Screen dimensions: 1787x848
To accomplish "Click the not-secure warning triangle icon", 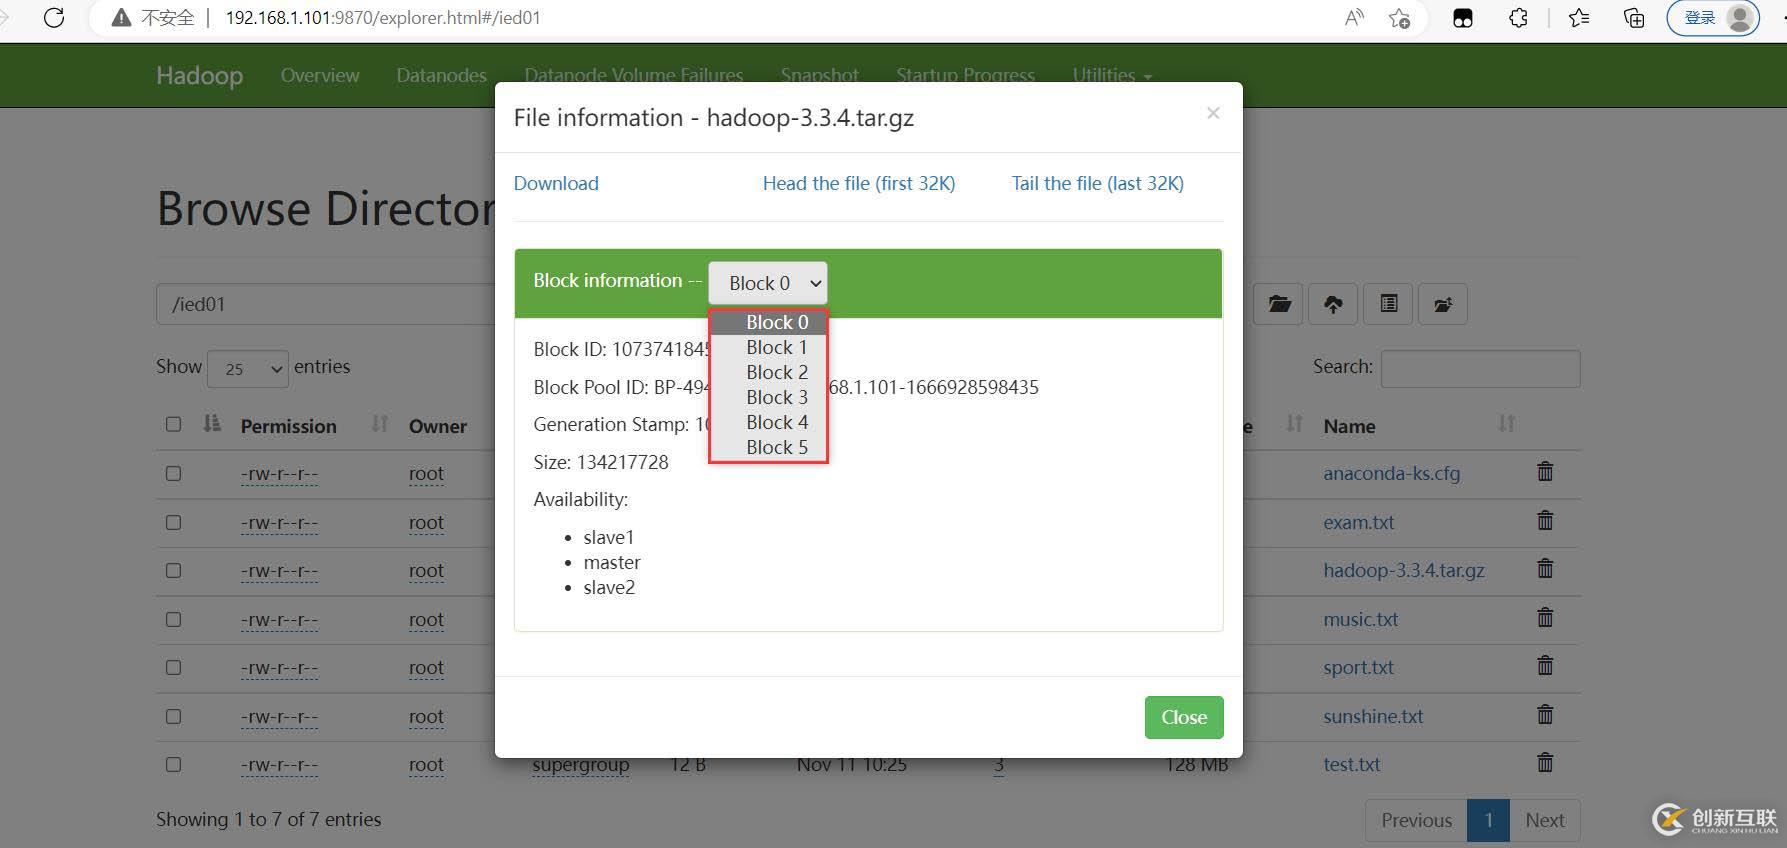I will pyautogui.click(x=122, y=18).
